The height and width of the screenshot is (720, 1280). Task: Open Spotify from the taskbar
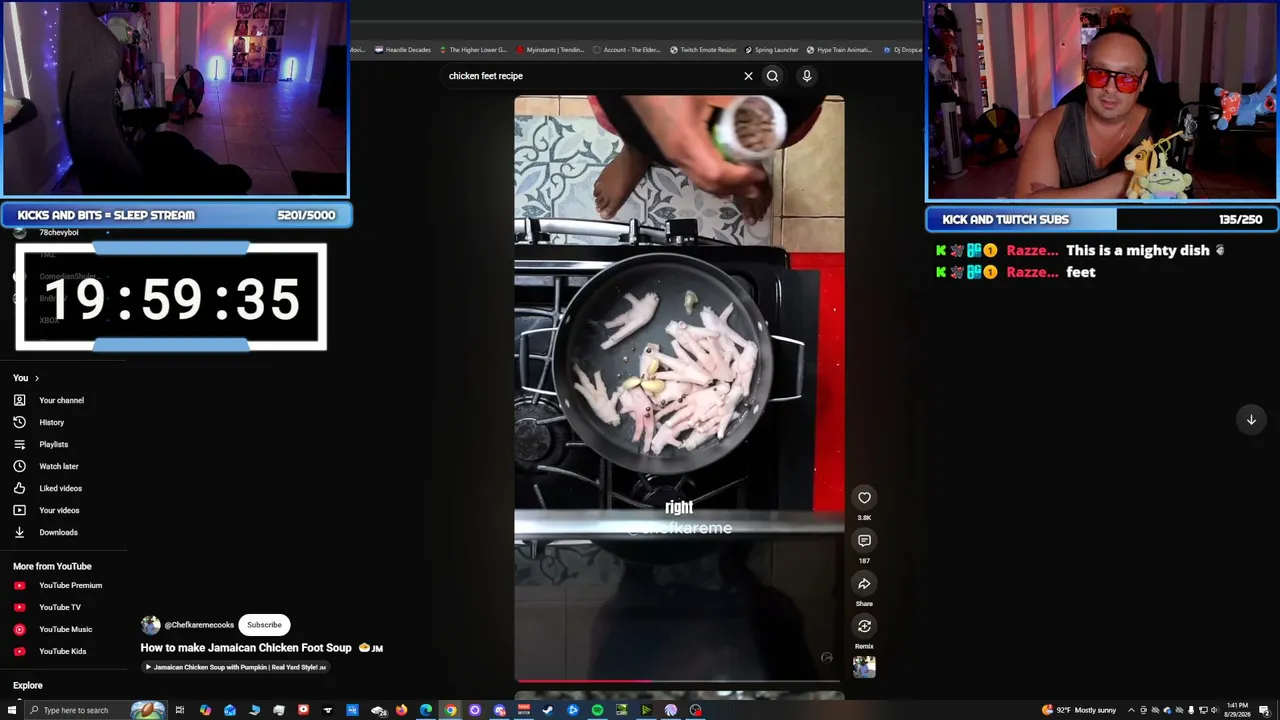tap(597, 710)
